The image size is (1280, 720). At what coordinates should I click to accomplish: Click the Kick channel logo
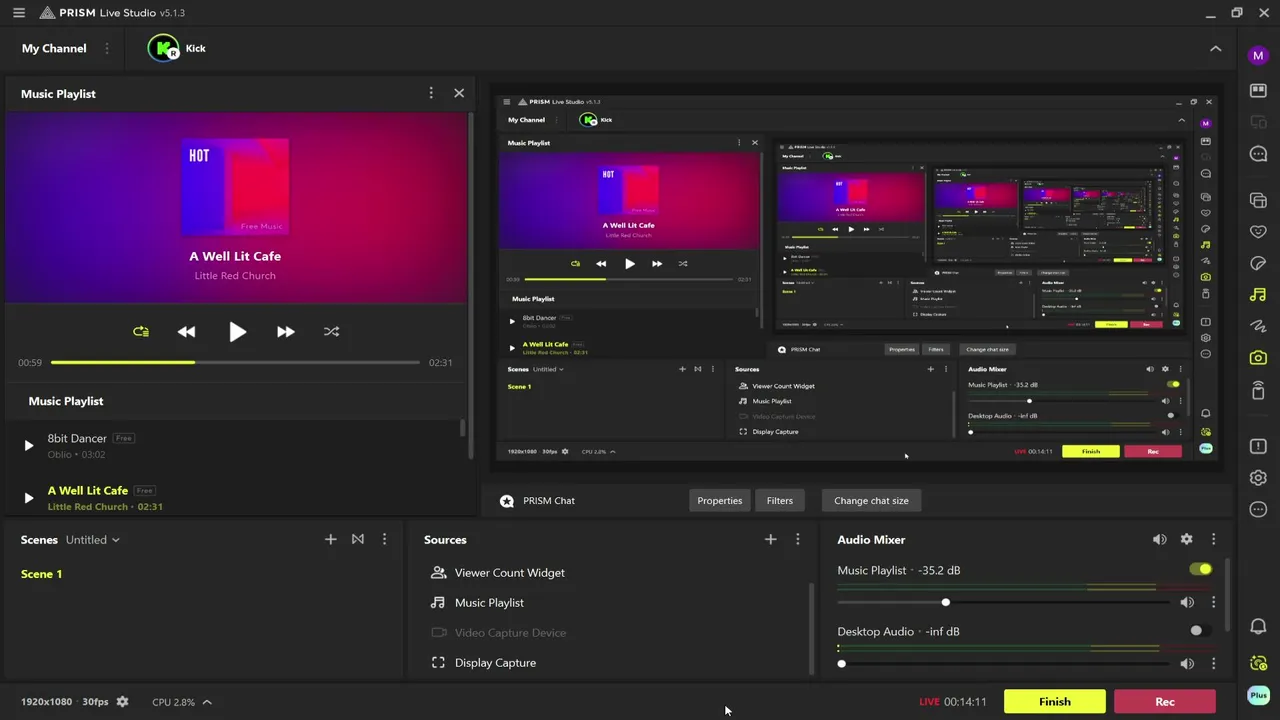[x=163, y=48]
